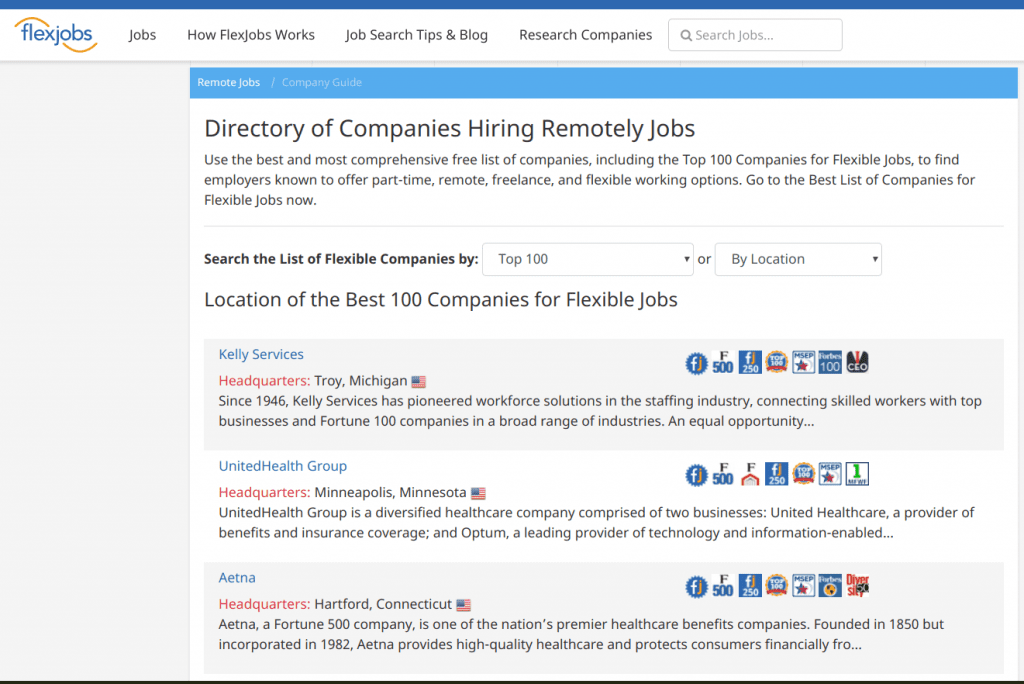Image resolution: width=1024 pixels, height=684 pixels.
Task: Click Kelly Services' FJ seal badge
Action: point(696,363)
